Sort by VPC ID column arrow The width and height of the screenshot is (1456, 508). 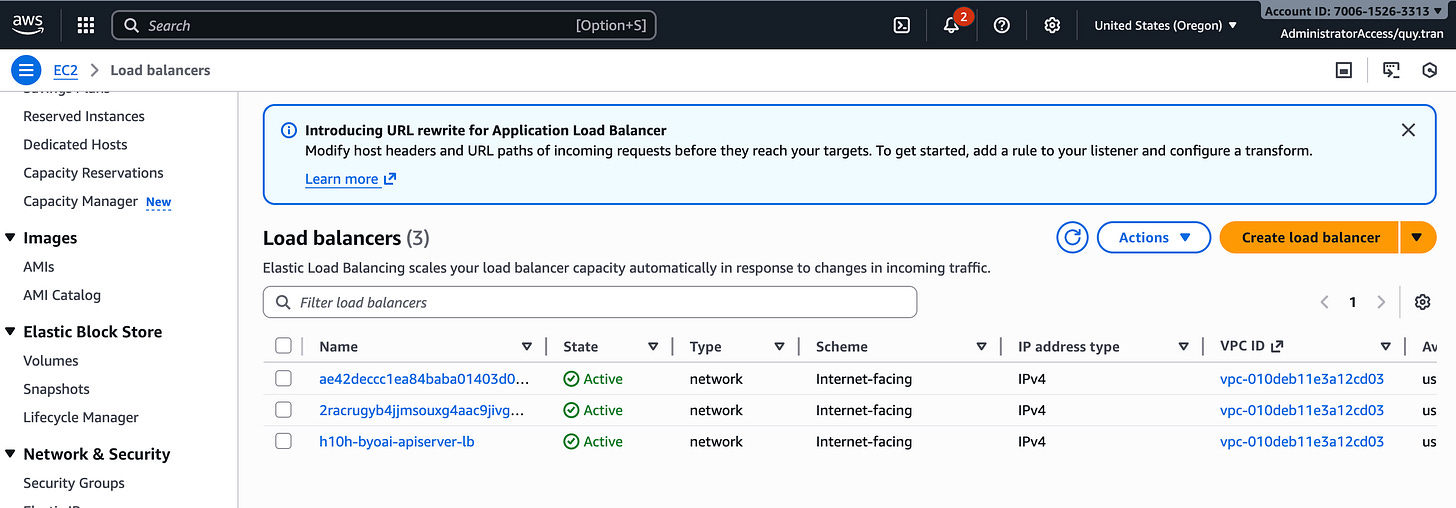(1385, 347)
